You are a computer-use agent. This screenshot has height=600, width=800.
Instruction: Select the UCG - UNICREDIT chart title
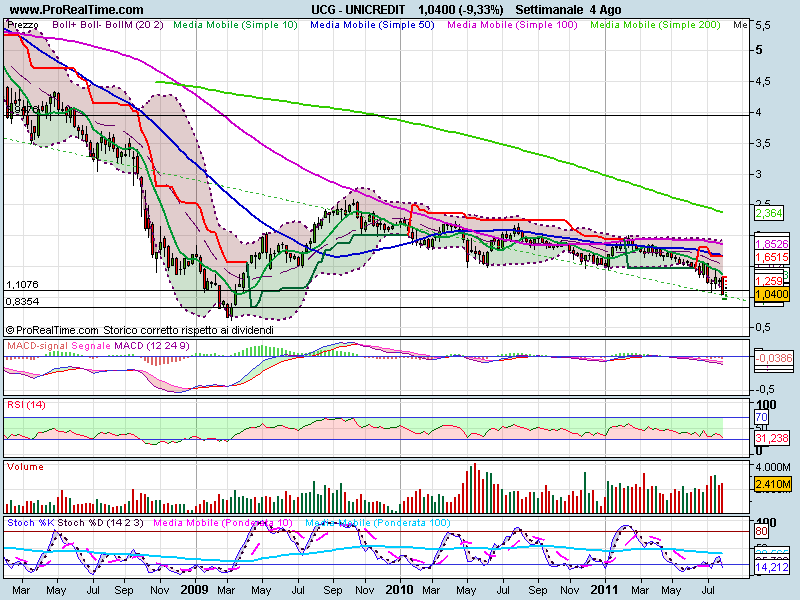358,9
